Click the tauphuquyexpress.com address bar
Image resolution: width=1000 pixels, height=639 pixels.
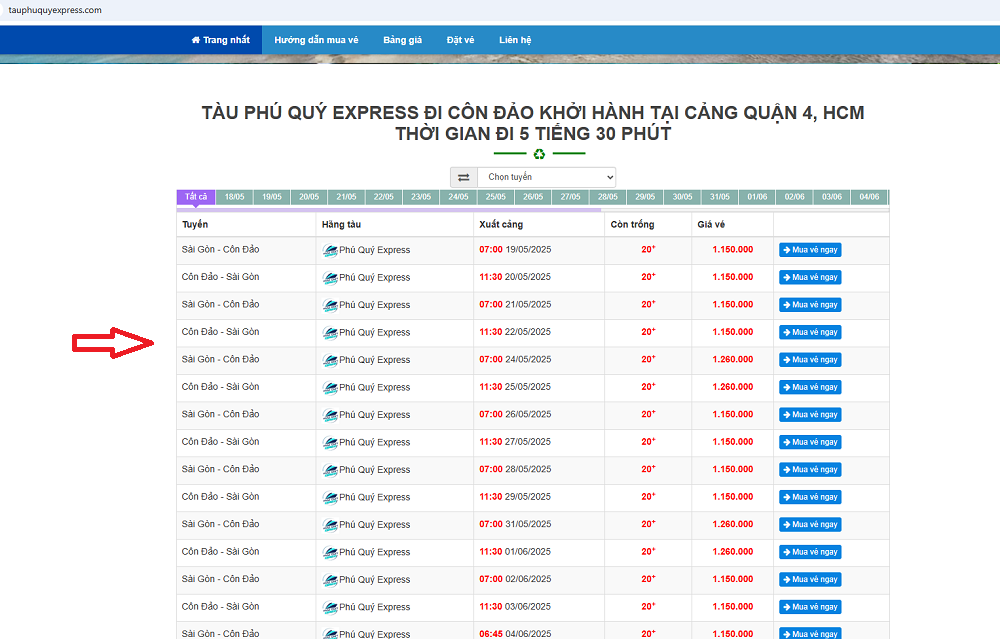pyautogui.click(x=55, y=10)
